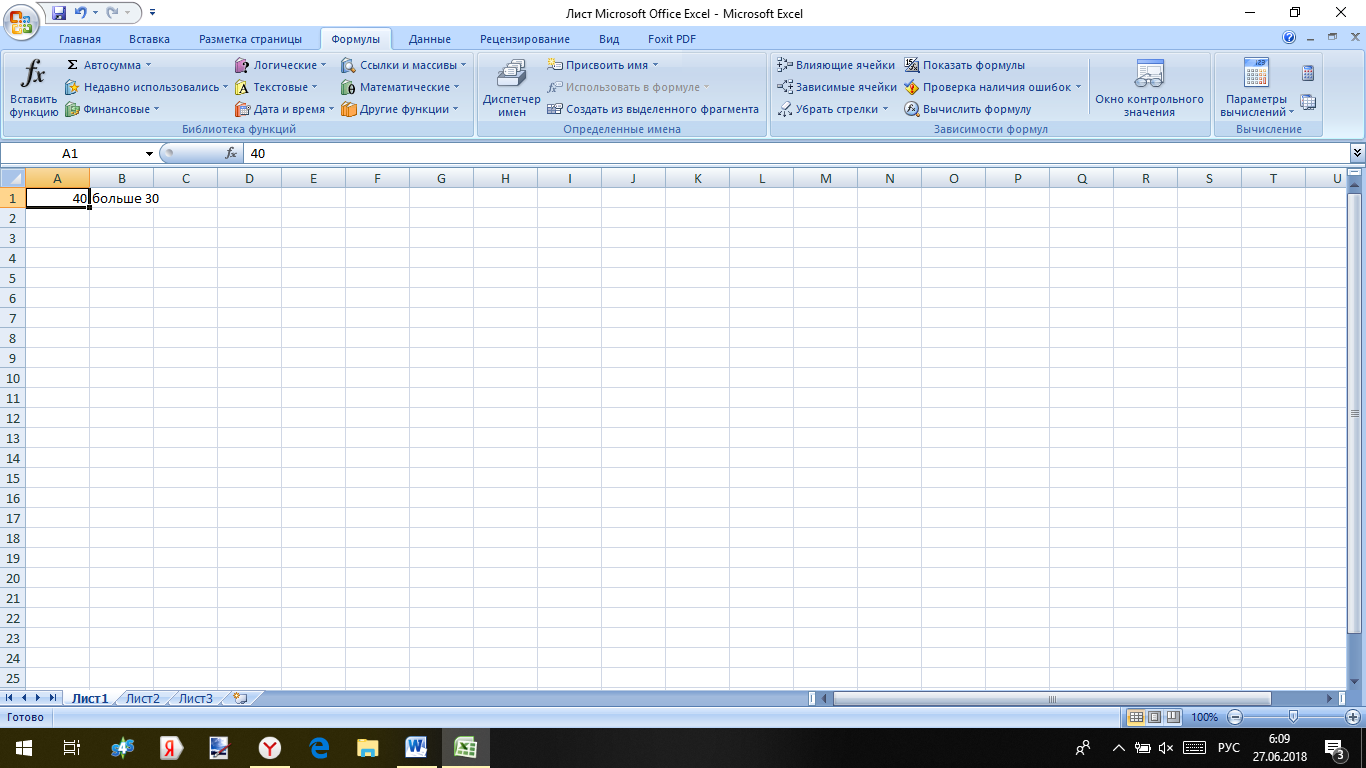The width and height of the screenshot is (1366, 768).
Task: Open Окно контрольного значения watch window
Action: click(x=1149, y=88)
